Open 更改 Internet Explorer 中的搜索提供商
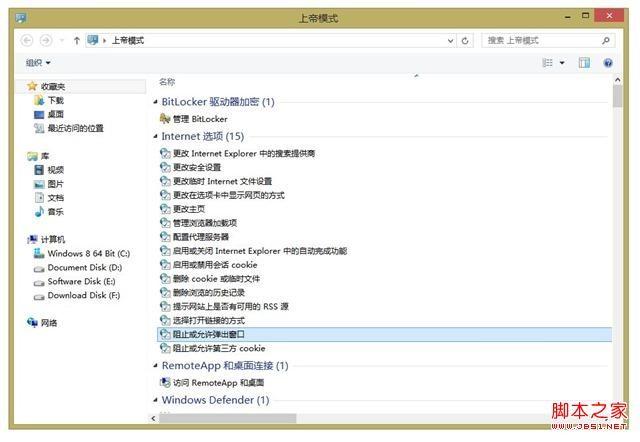 point(244,153)
